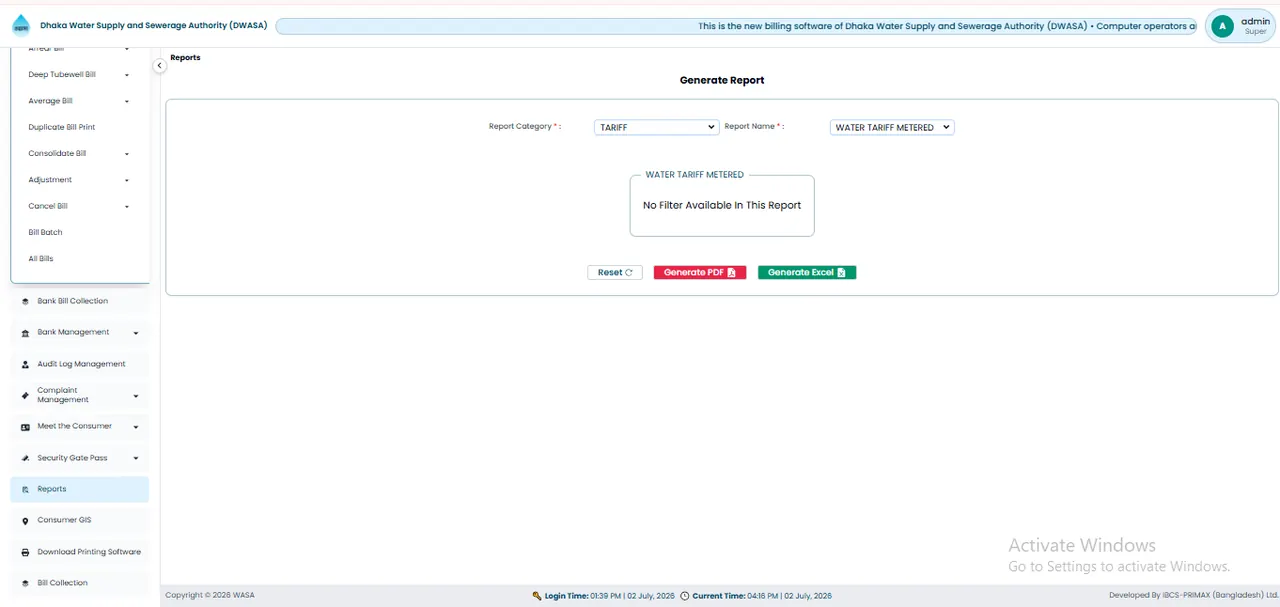The height and width of the screenshot is (607, 1280).
Task: Click the Generate Excel button
Action: pos(807,272)
